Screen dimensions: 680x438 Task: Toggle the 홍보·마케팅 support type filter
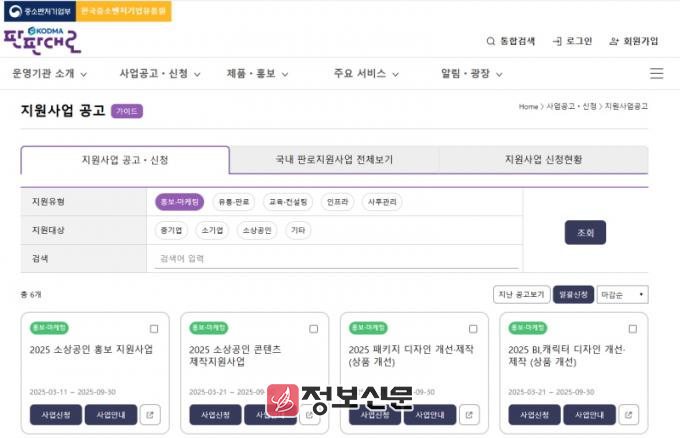(x=180, y=202)
